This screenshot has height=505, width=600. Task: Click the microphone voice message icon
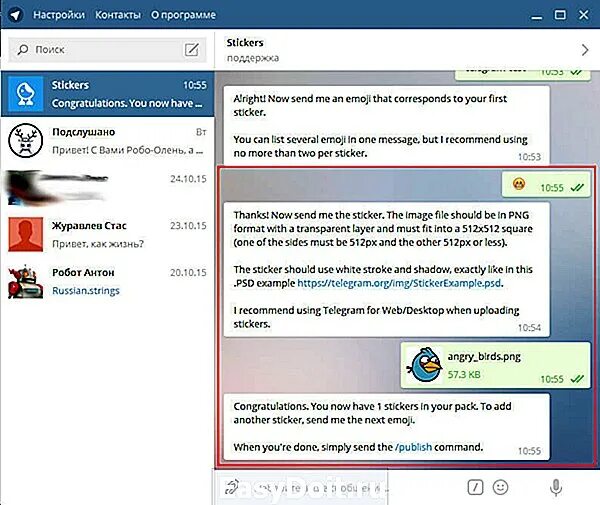pos(556,487)
